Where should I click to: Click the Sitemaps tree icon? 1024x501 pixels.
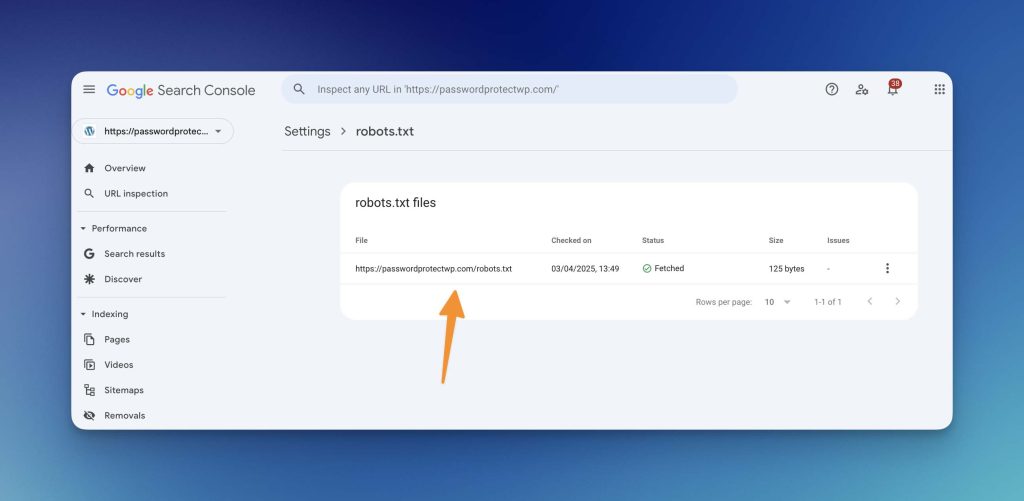pyautogui.click(x=89, y=390)
